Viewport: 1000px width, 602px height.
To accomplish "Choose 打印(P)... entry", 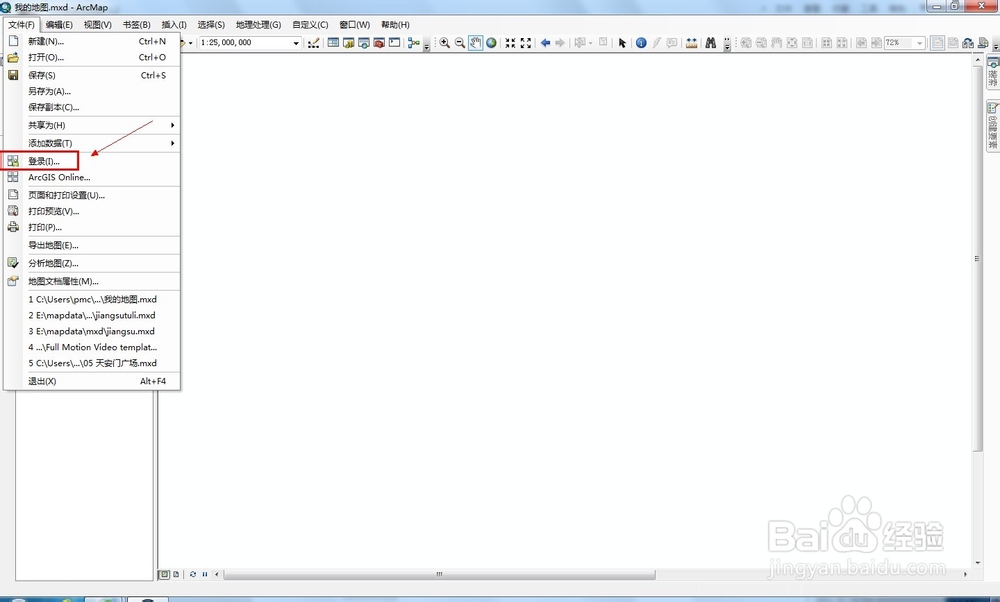I will coord(92,227).
